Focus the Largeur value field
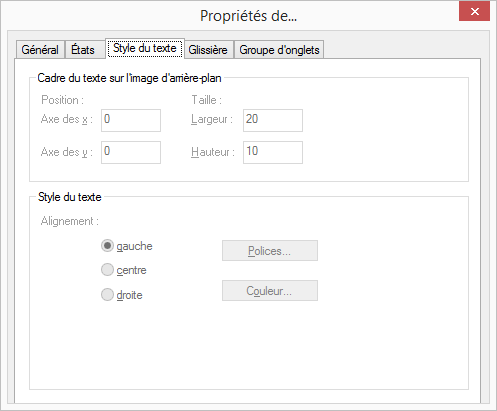Viewport: 497px width, 411px height. [273, 120]
